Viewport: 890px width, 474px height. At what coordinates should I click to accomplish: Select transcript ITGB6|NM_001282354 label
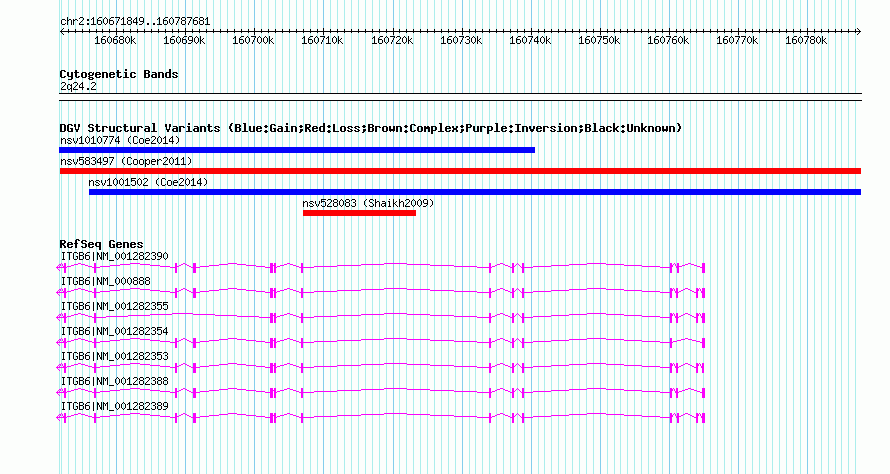[x=115, y=332]
